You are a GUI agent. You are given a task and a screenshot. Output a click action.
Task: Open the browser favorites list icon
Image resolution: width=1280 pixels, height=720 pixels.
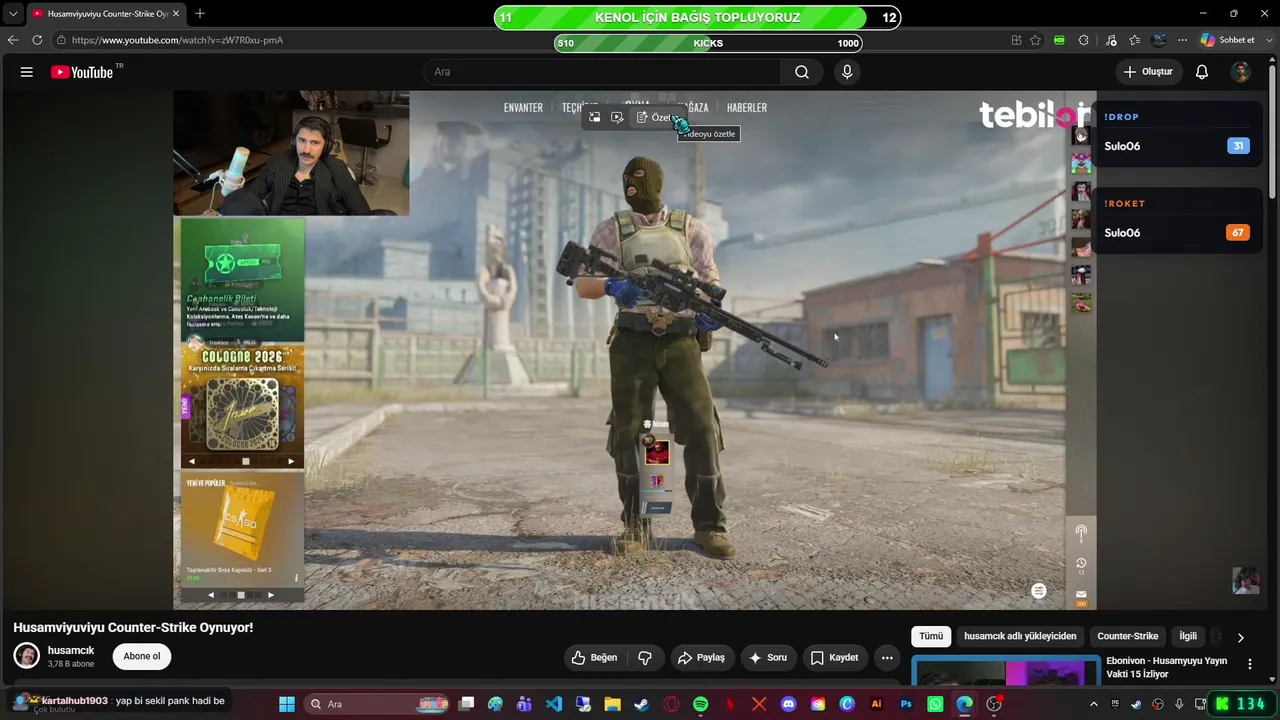(1135, 40)
